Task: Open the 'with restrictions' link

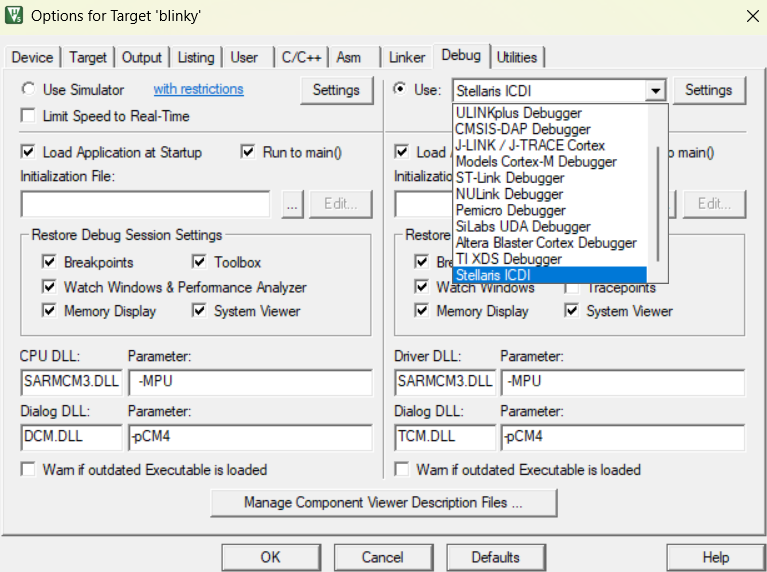Action: (x=198, y=89)
